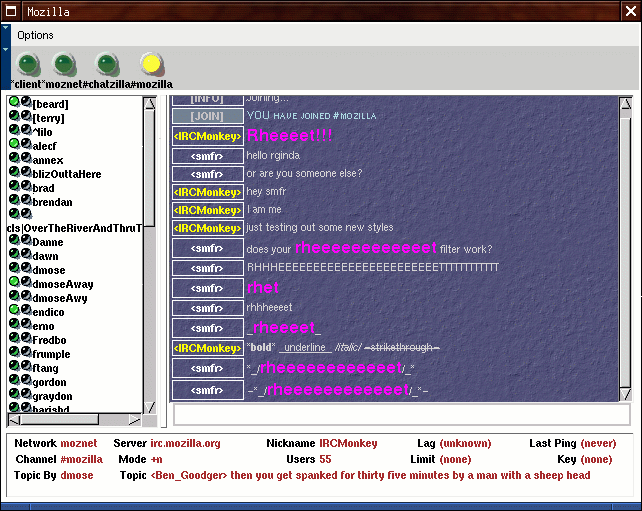Click the Mode value +n
This screenshot has height=511, width=642.
(156, 459)
